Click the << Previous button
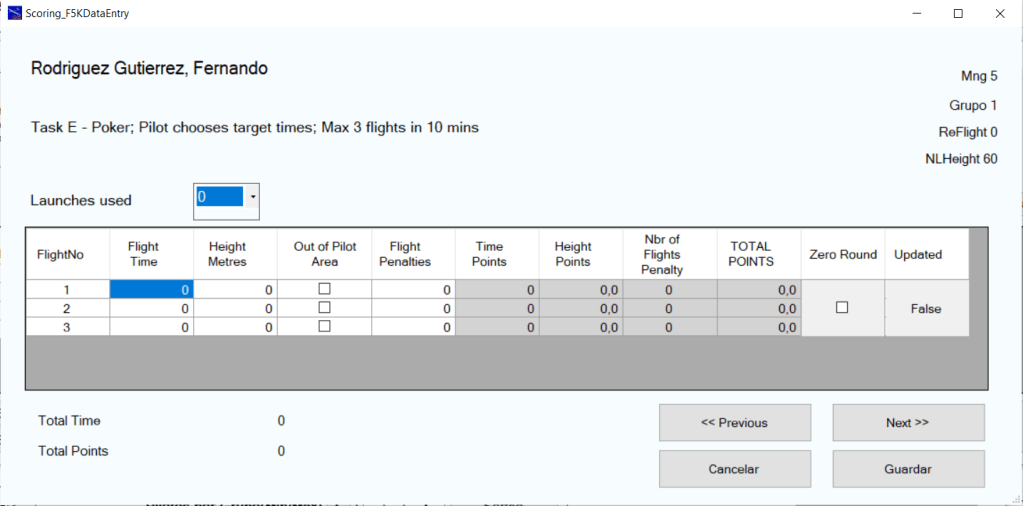The height and width of the screenshot is (506, 1023). [734, 423]
